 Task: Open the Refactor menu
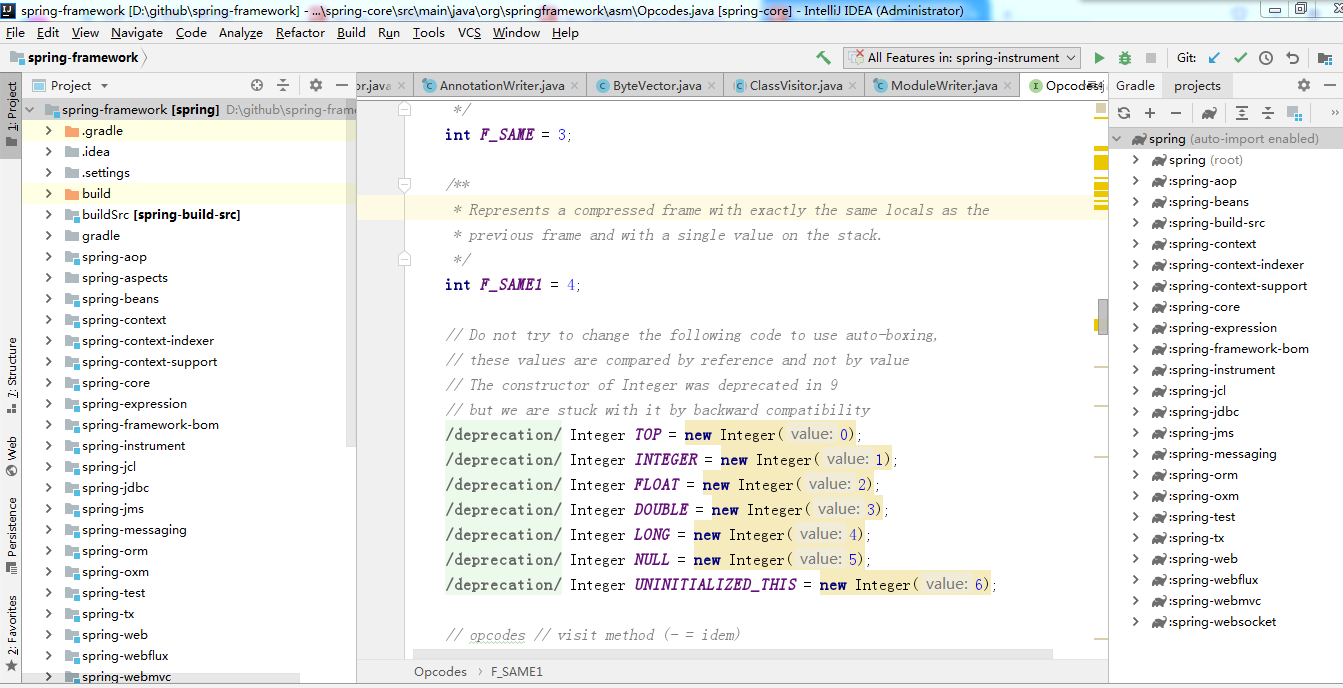[300, 32]
